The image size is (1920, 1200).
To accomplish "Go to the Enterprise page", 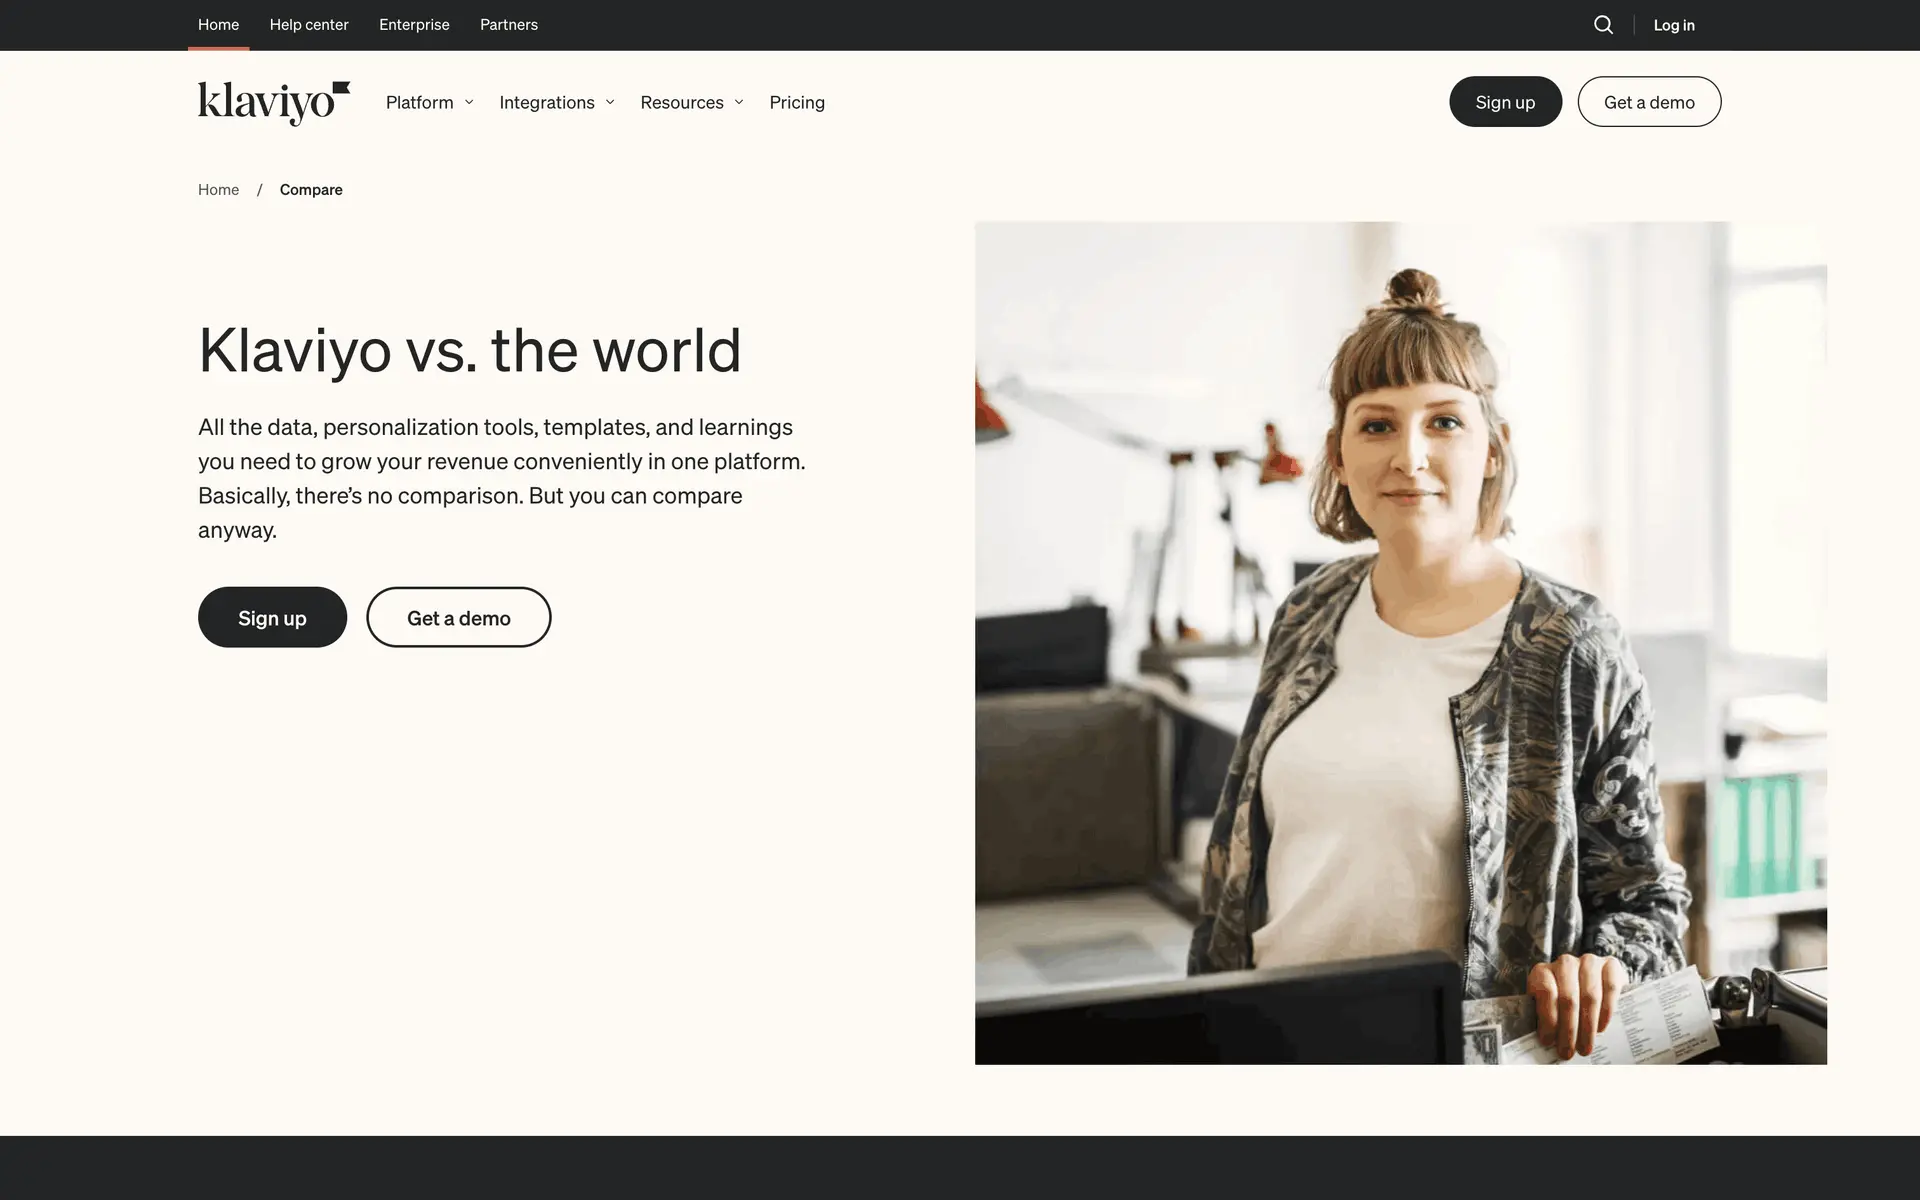I will pyautogui.click(x=414, y=25).
